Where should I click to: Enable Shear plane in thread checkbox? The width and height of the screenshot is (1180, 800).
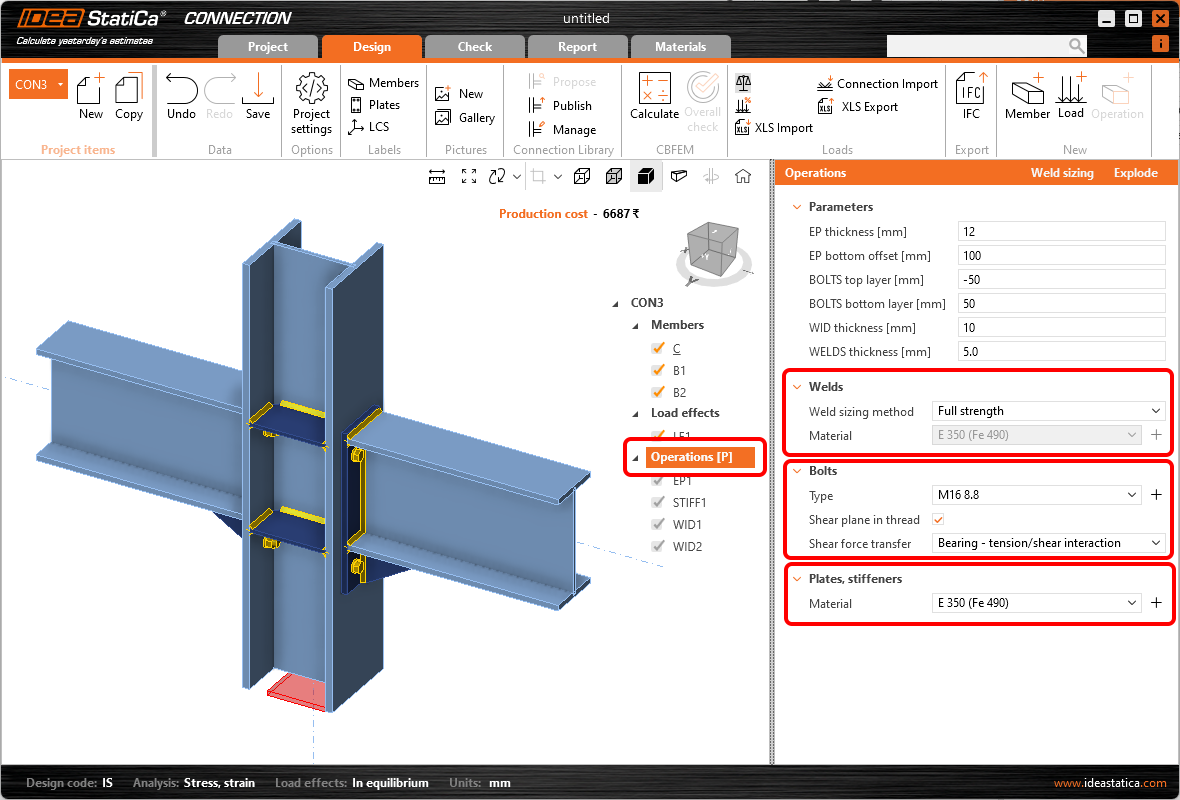point(937,519)
